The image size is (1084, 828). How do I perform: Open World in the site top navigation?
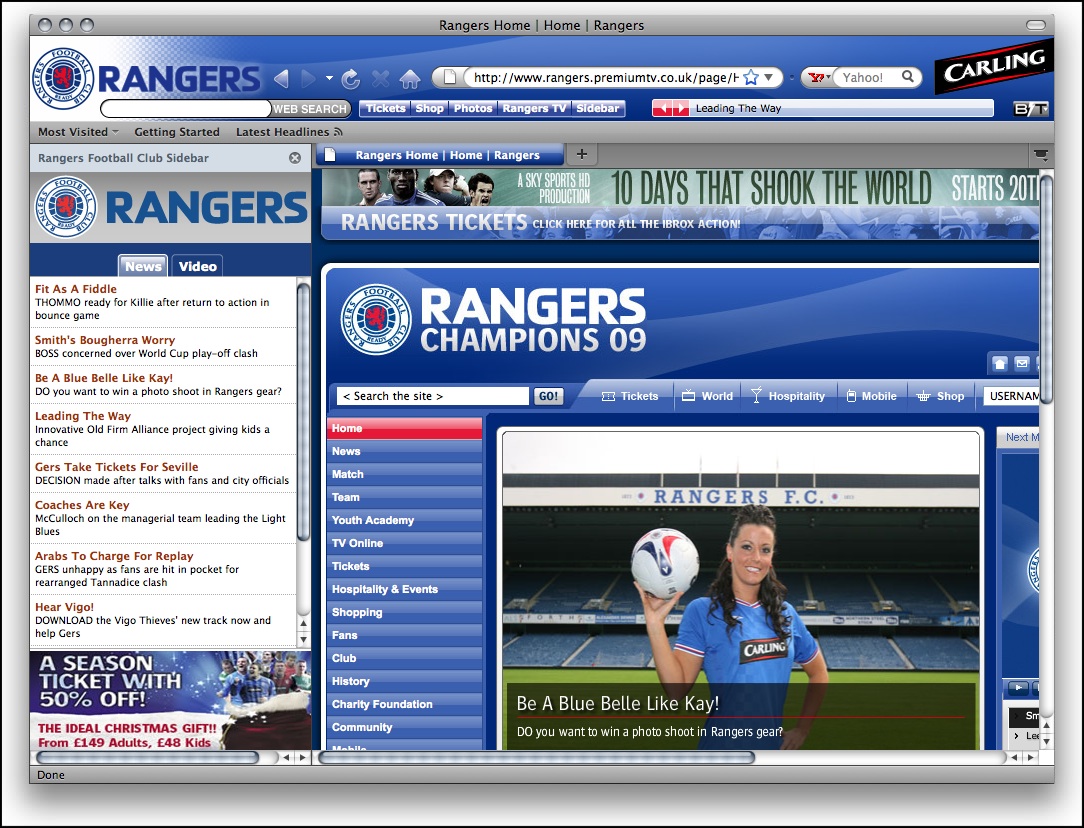(x=707, y=396)
